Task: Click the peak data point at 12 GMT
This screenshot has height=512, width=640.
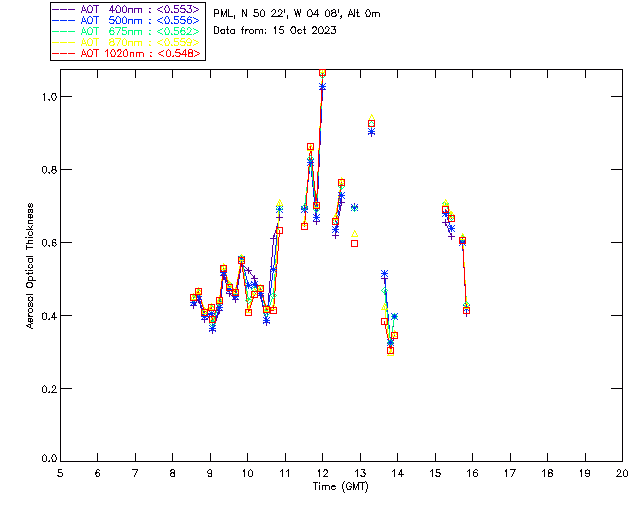Action: pos(322,73)
